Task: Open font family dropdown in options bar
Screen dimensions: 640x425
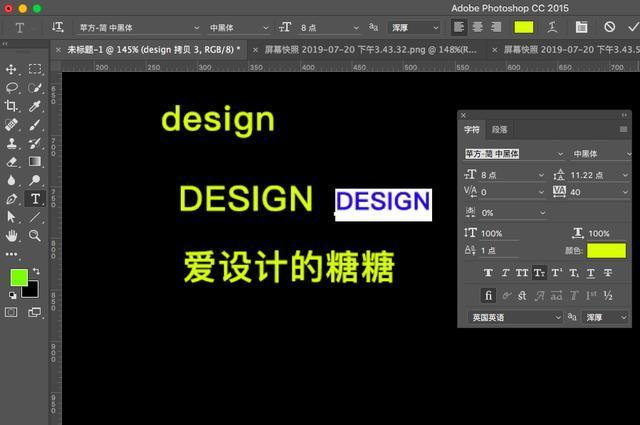Action: (x=196, y=28)
